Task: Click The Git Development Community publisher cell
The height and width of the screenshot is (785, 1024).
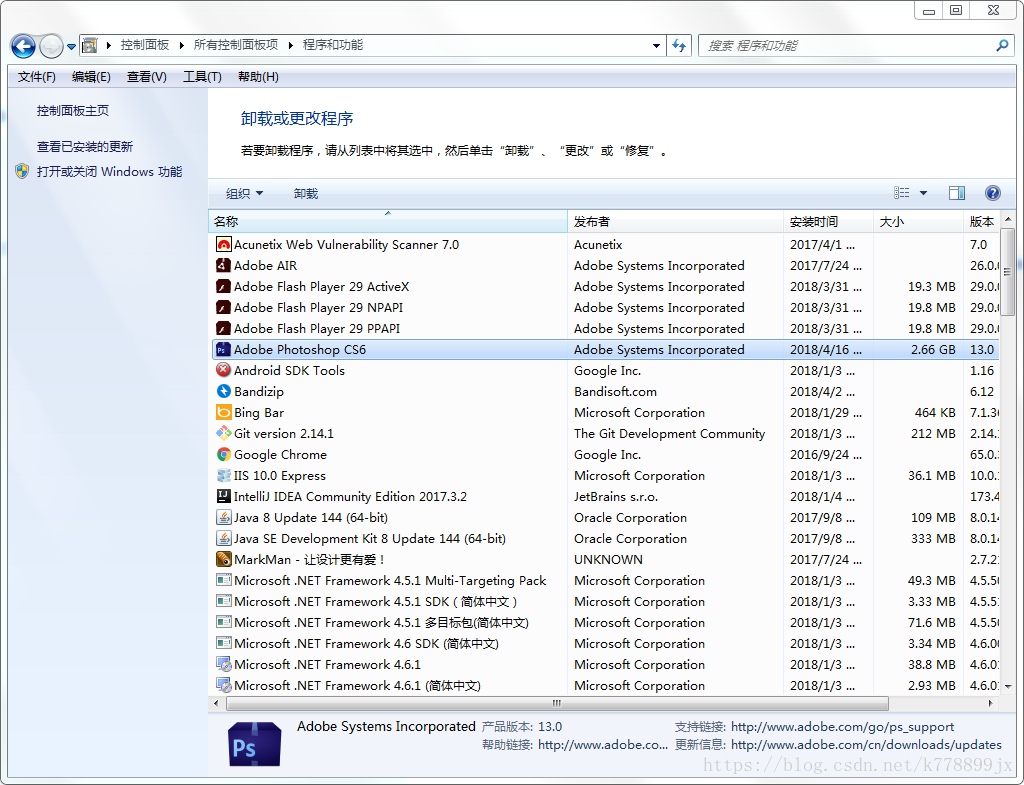Action: click(669, 434)
